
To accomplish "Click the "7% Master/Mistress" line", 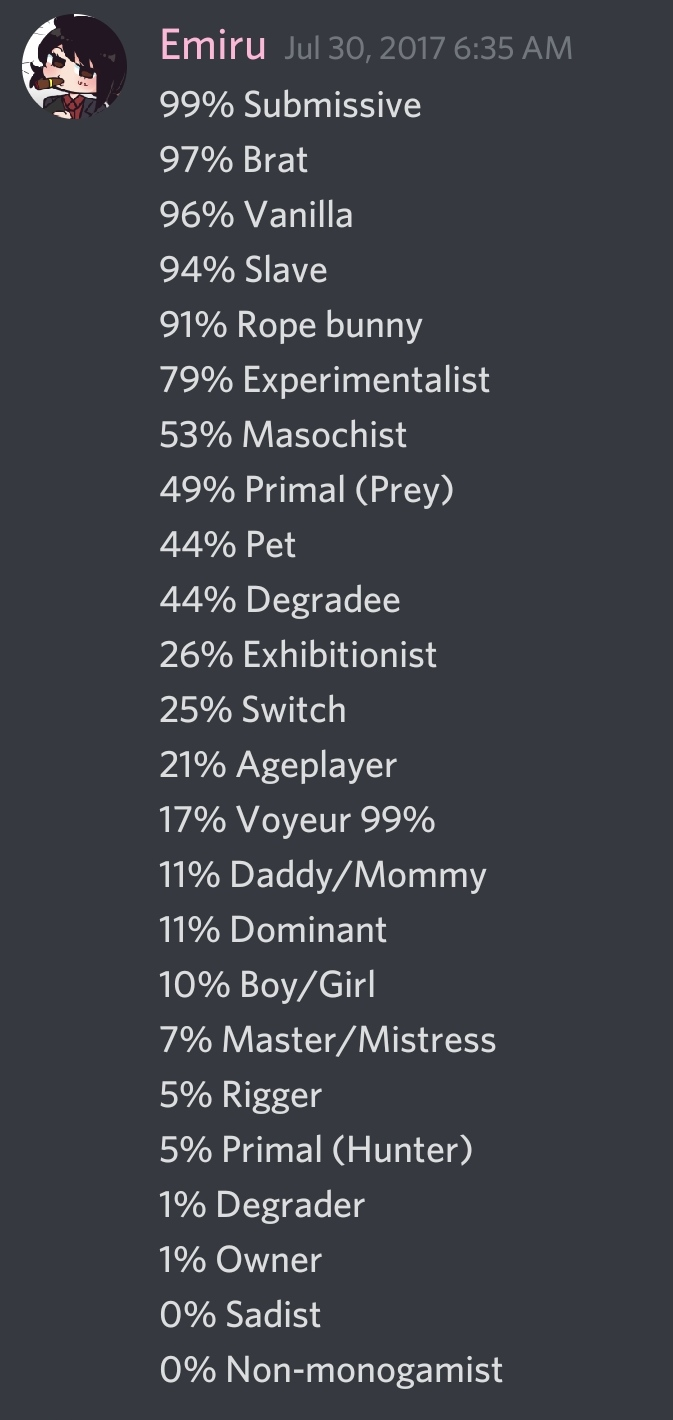I will click(328, 1040).
